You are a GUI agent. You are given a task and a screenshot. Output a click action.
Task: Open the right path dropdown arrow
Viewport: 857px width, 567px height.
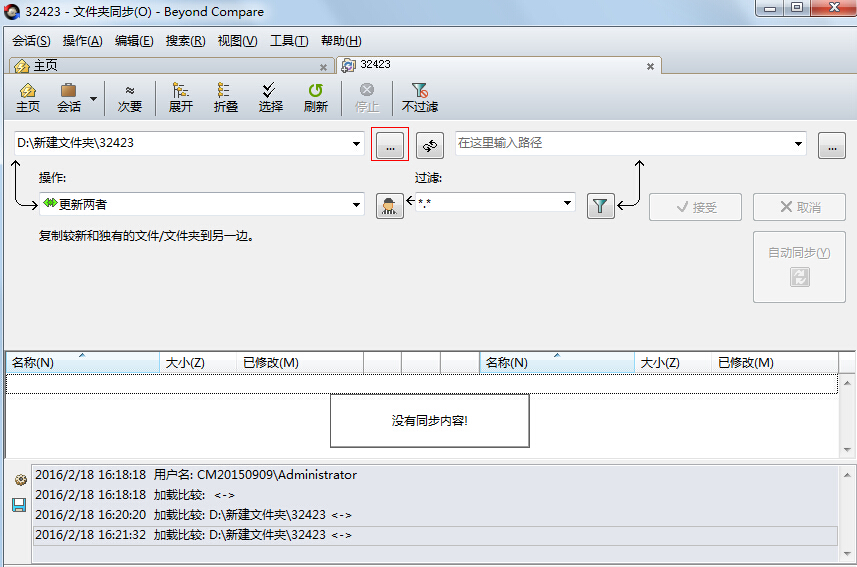pyautogui.click(x=798, y=144)
